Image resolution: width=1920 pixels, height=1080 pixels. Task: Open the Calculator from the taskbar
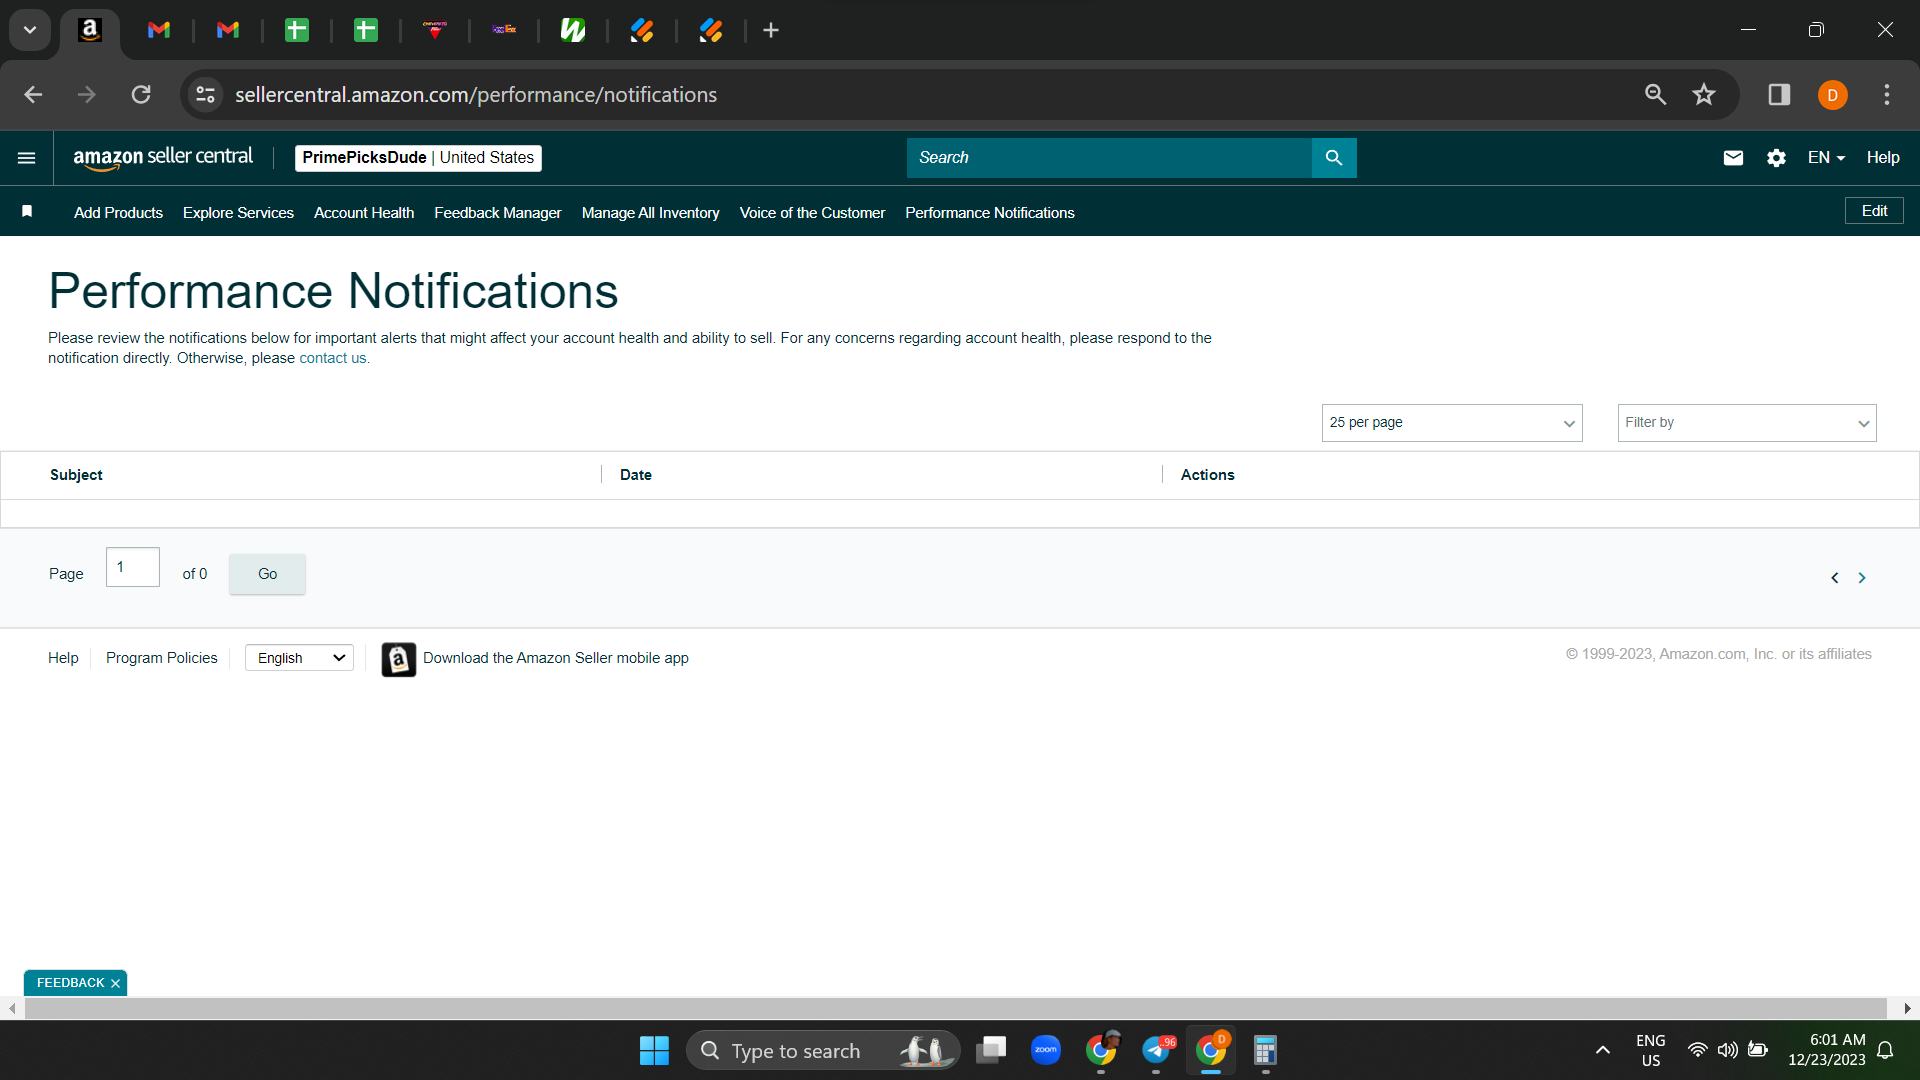pos(1265,1050)
